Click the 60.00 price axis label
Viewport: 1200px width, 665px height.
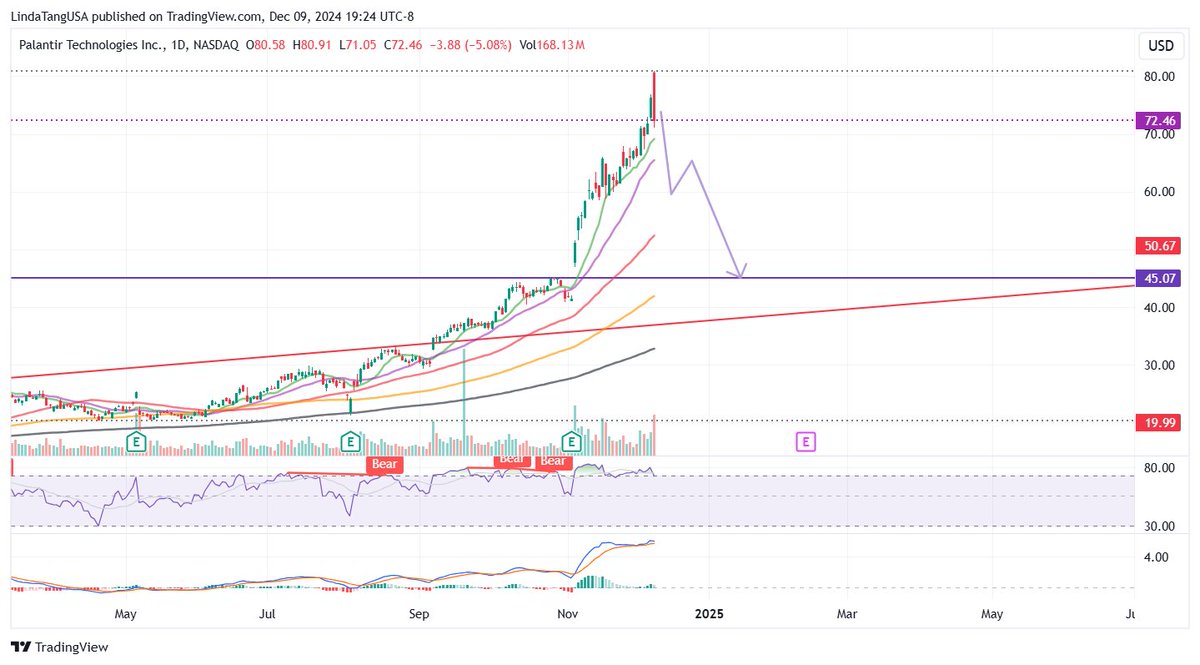(x=1159, y=192)
